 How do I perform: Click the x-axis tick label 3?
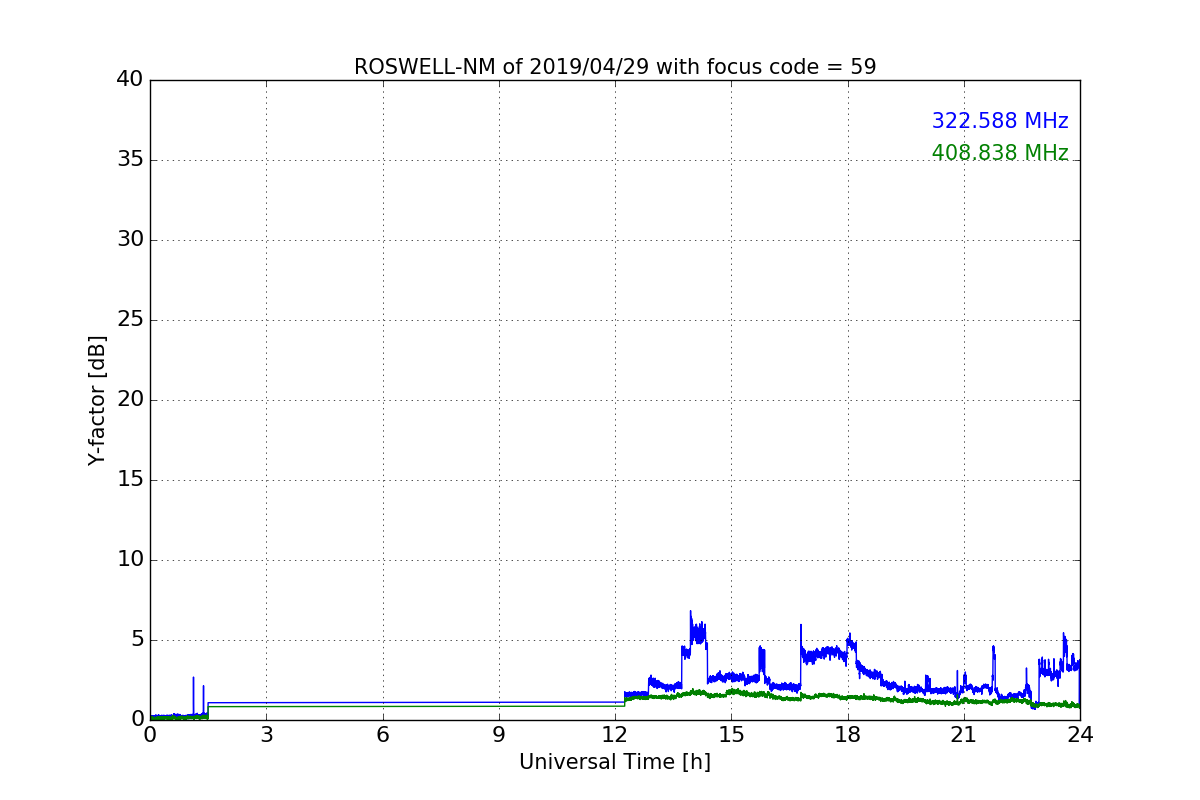point(266,734)
